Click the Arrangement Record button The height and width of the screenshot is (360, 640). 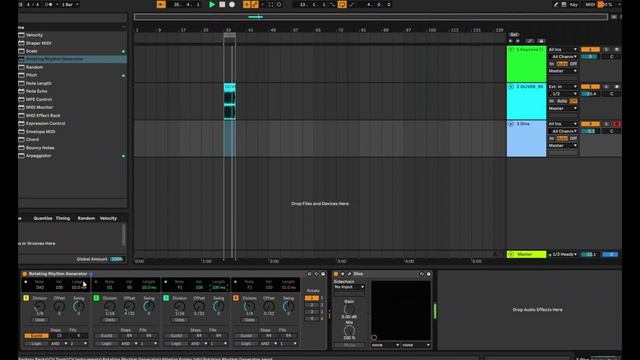232,4
